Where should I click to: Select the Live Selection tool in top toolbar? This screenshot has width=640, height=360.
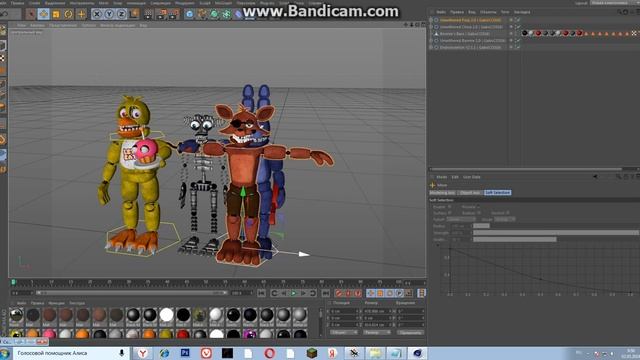click(x=31, y=14)
